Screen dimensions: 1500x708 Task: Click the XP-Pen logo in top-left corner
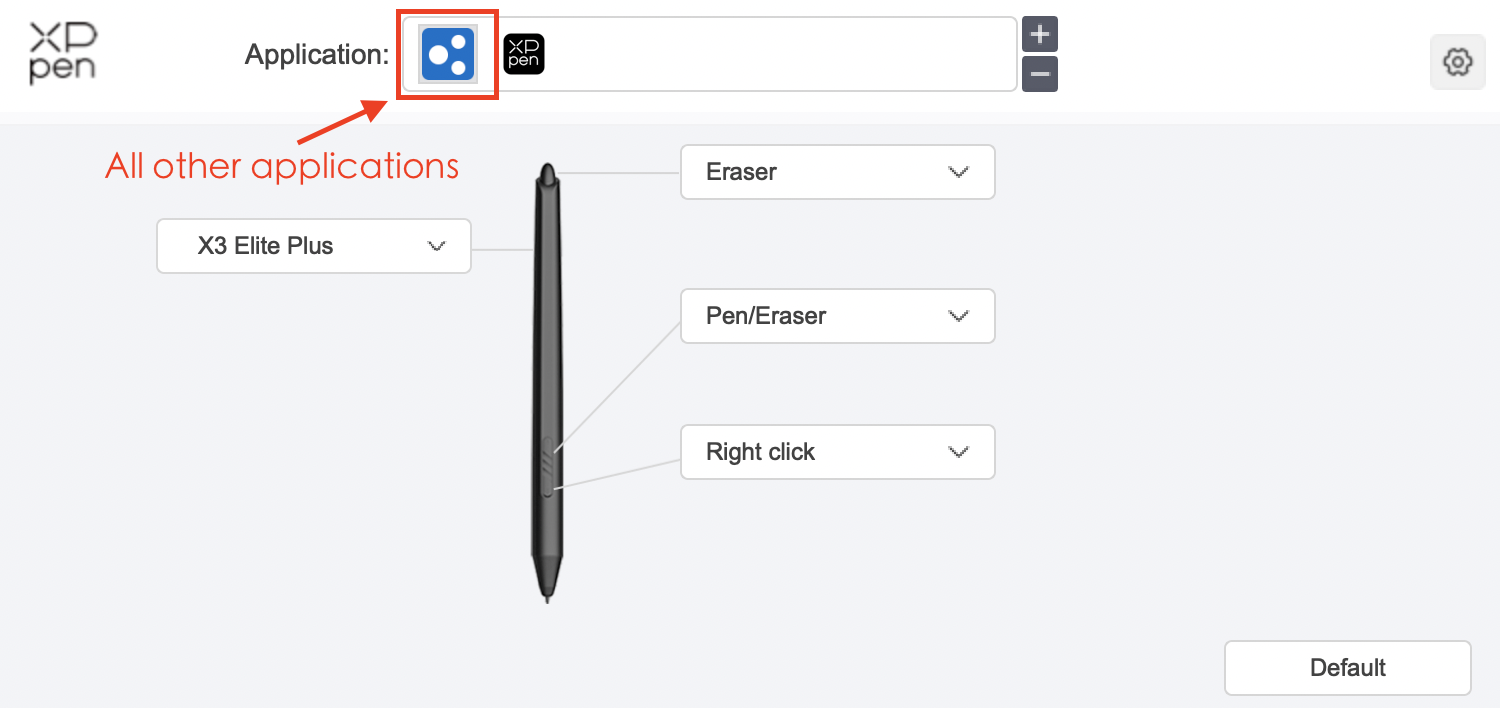pos(63,54)
